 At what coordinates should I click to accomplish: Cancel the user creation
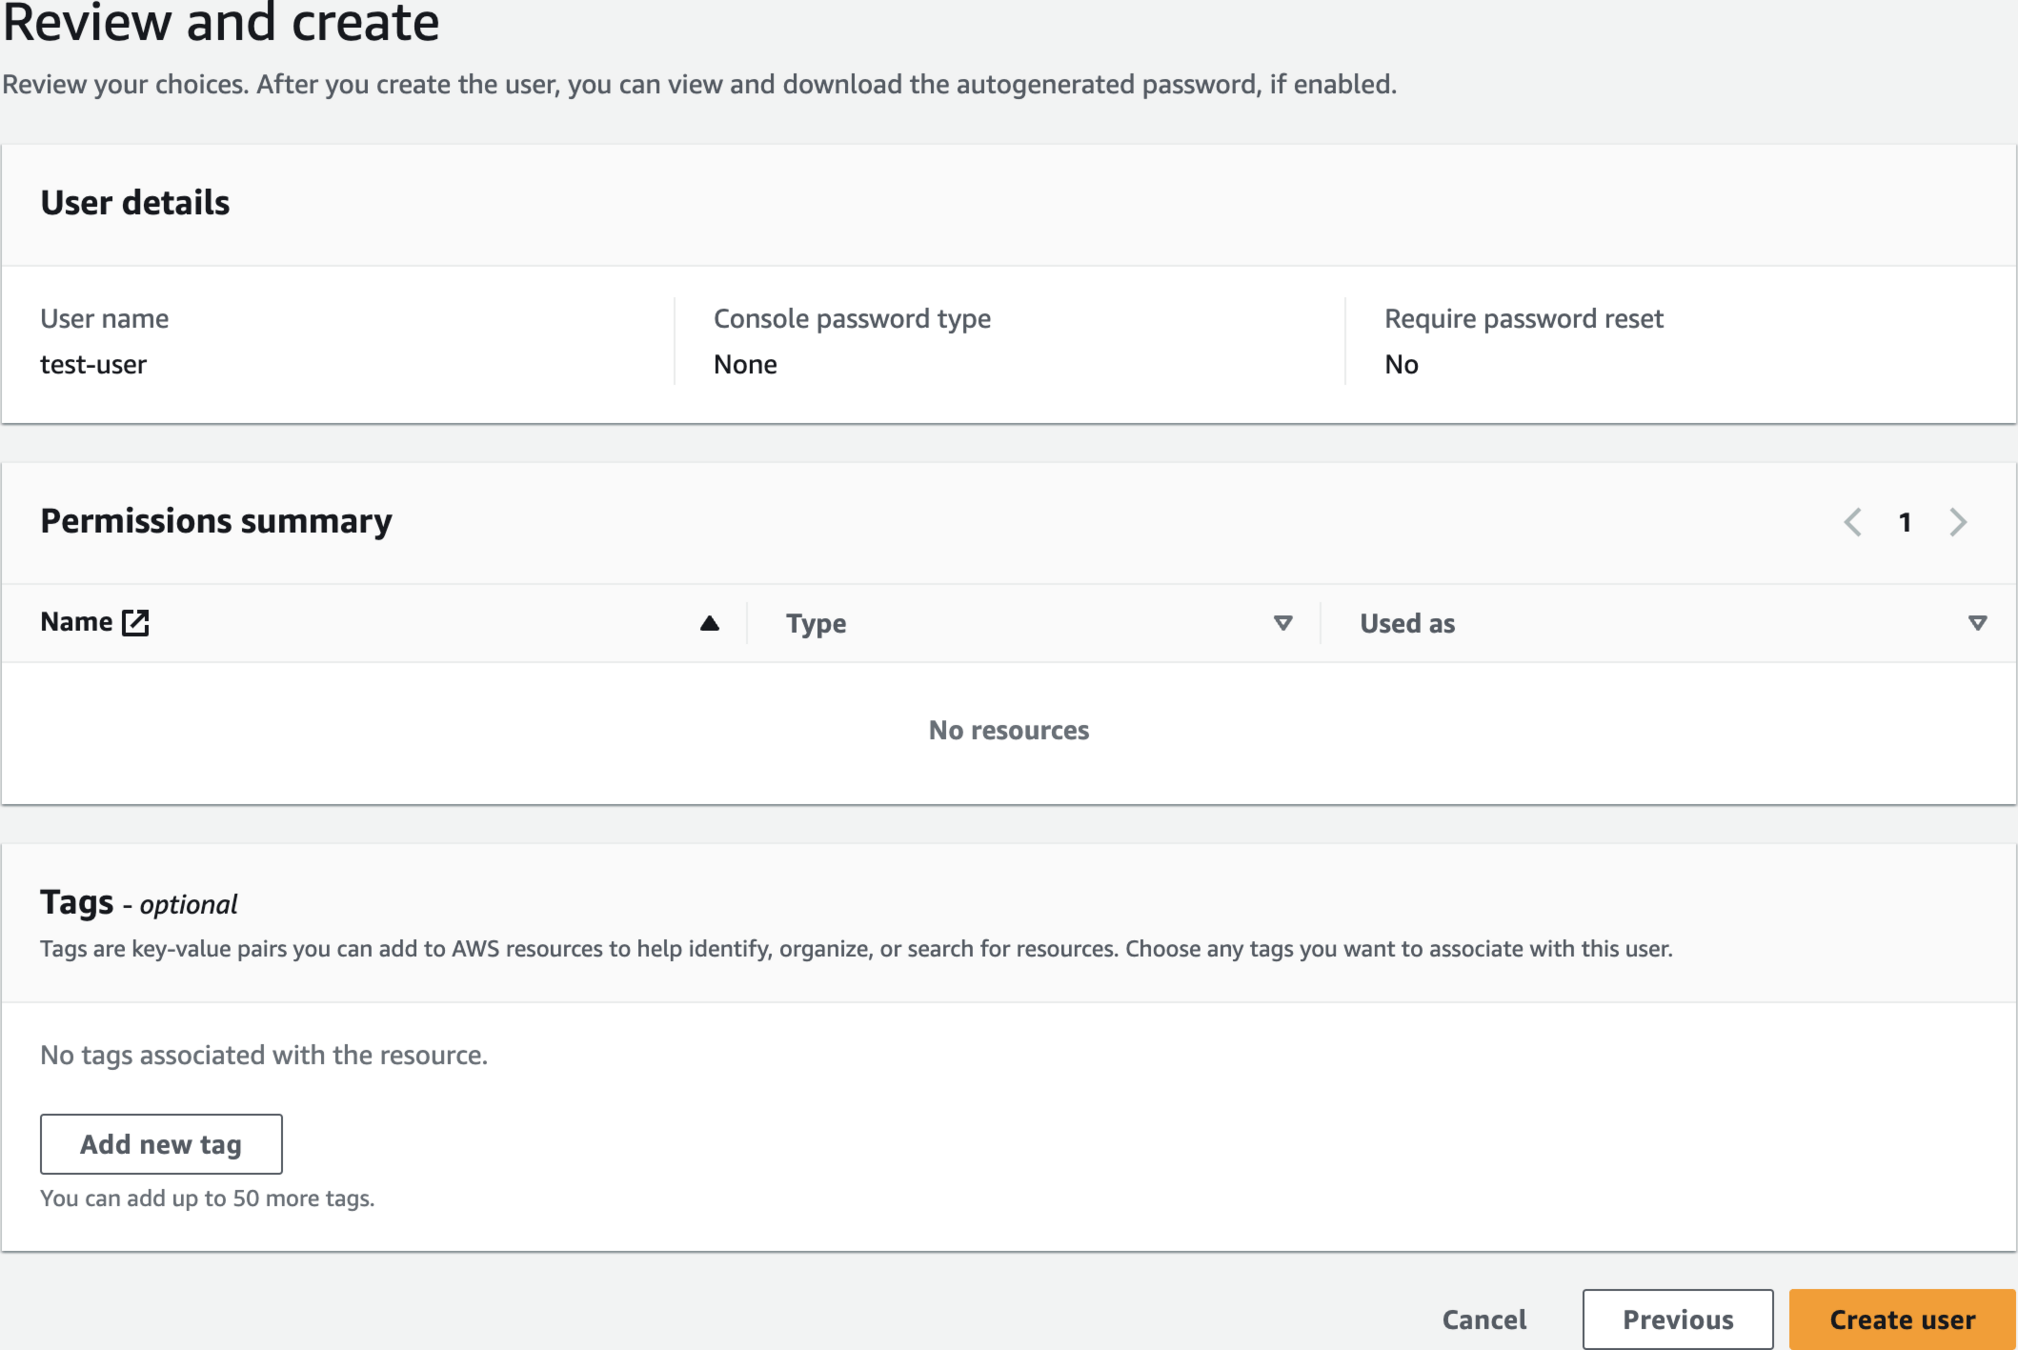1484,1319
